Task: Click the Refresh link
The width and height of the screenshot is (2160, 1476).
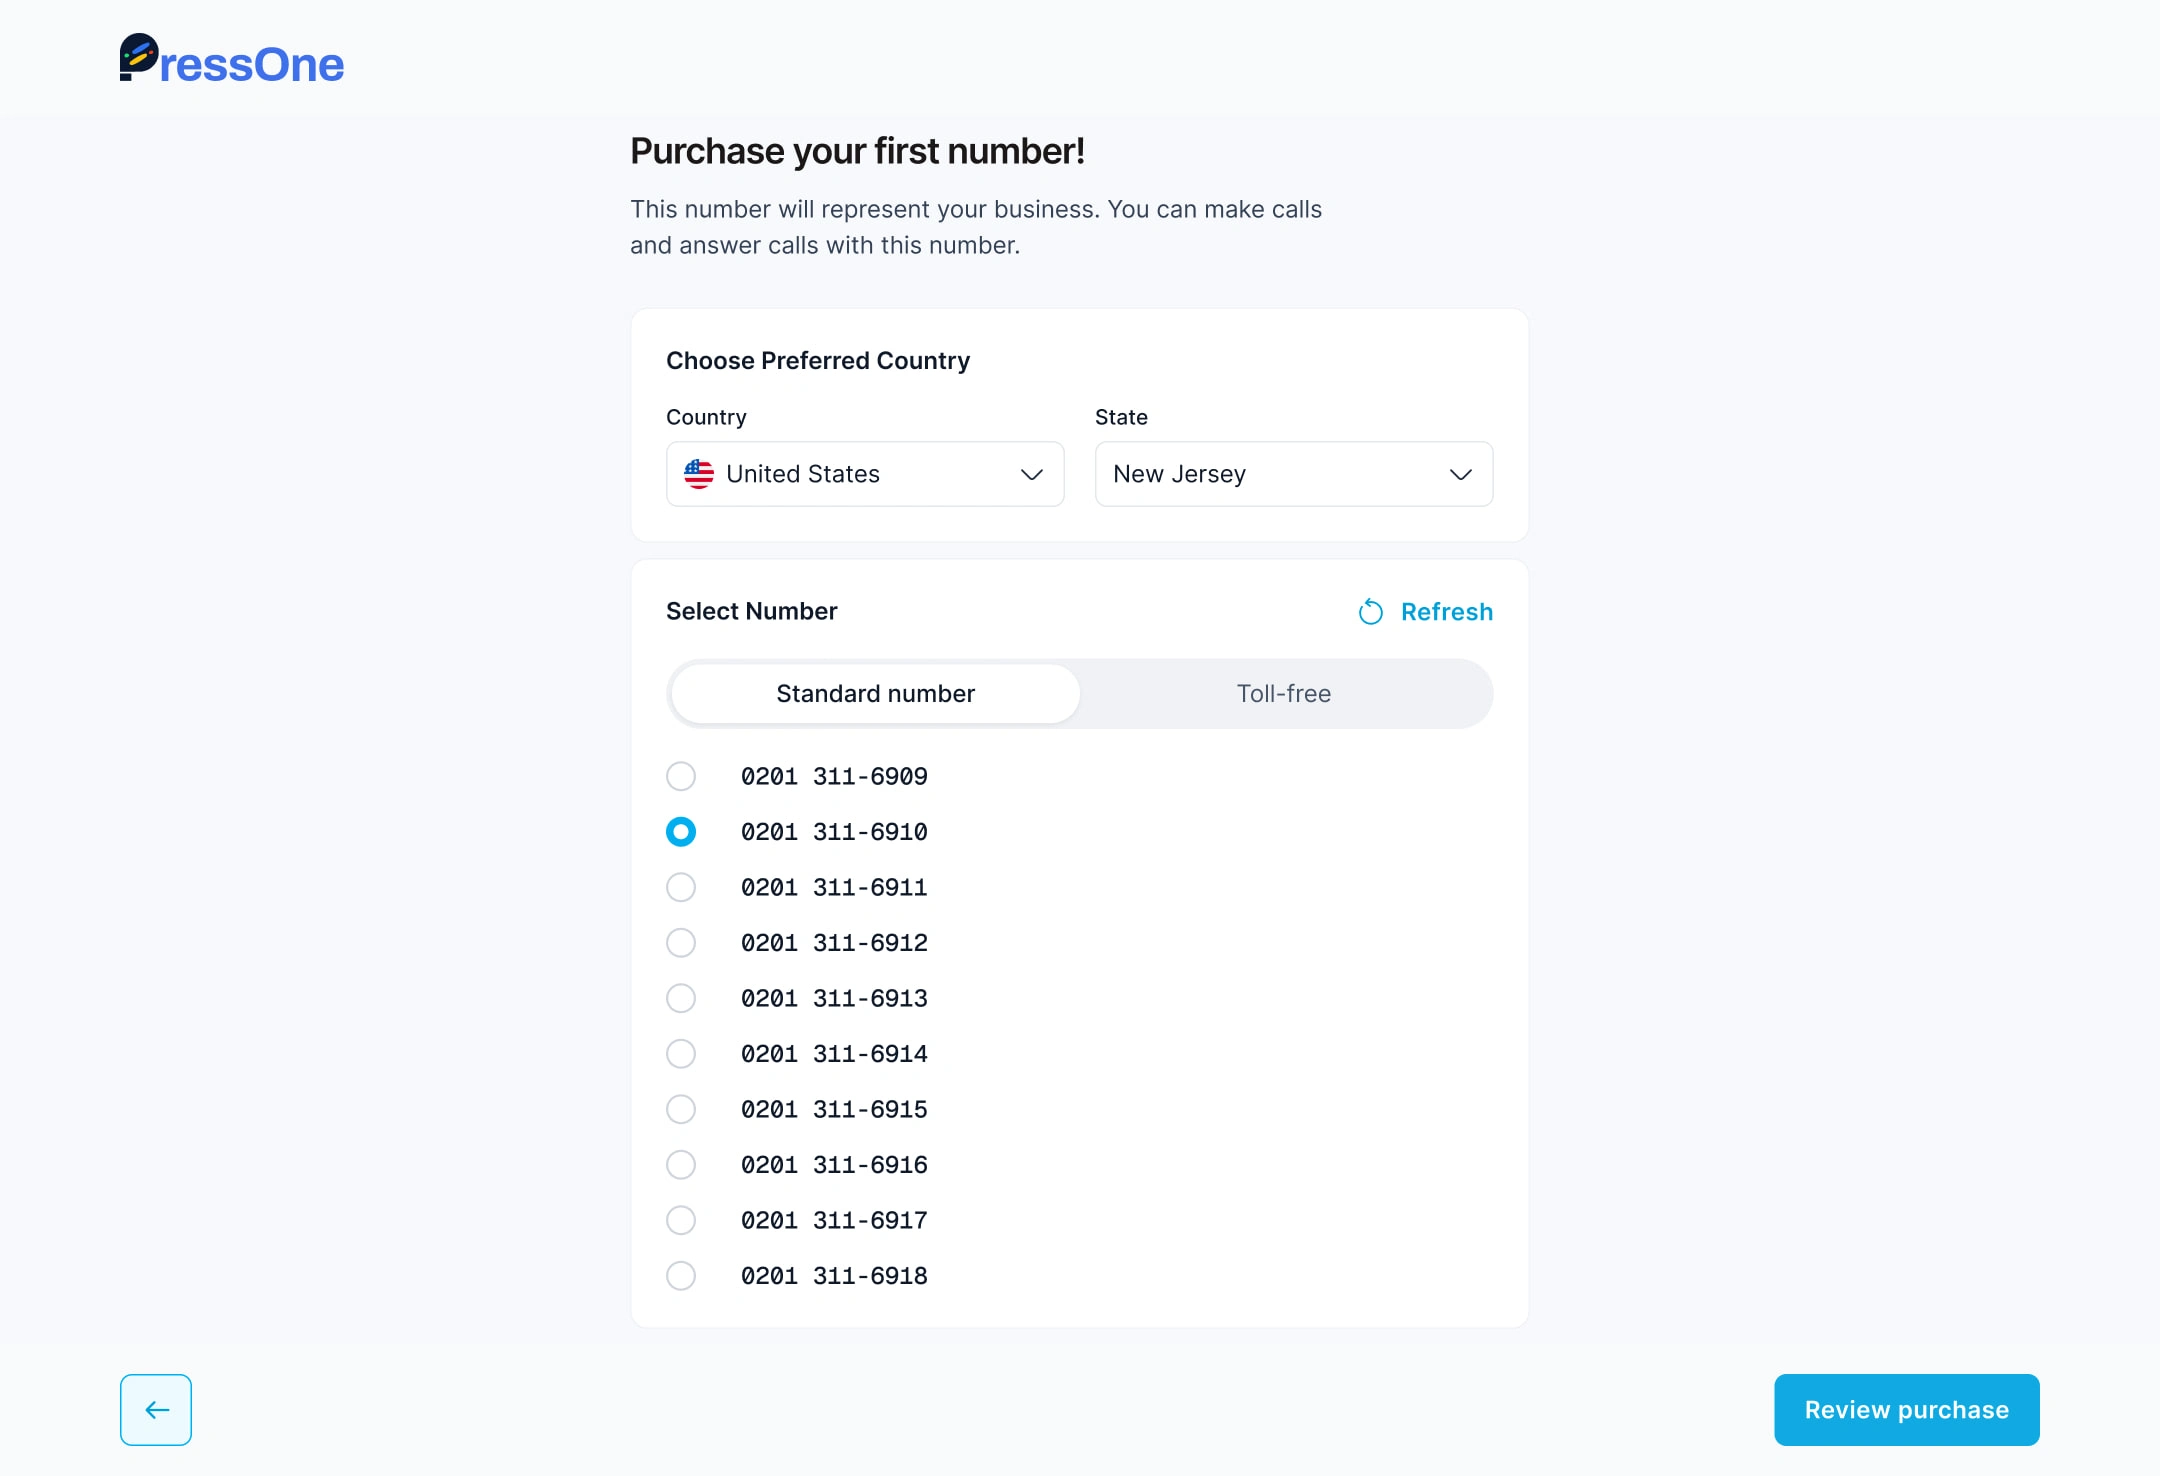Action: pyautogui.click(x=1447, y=611)
